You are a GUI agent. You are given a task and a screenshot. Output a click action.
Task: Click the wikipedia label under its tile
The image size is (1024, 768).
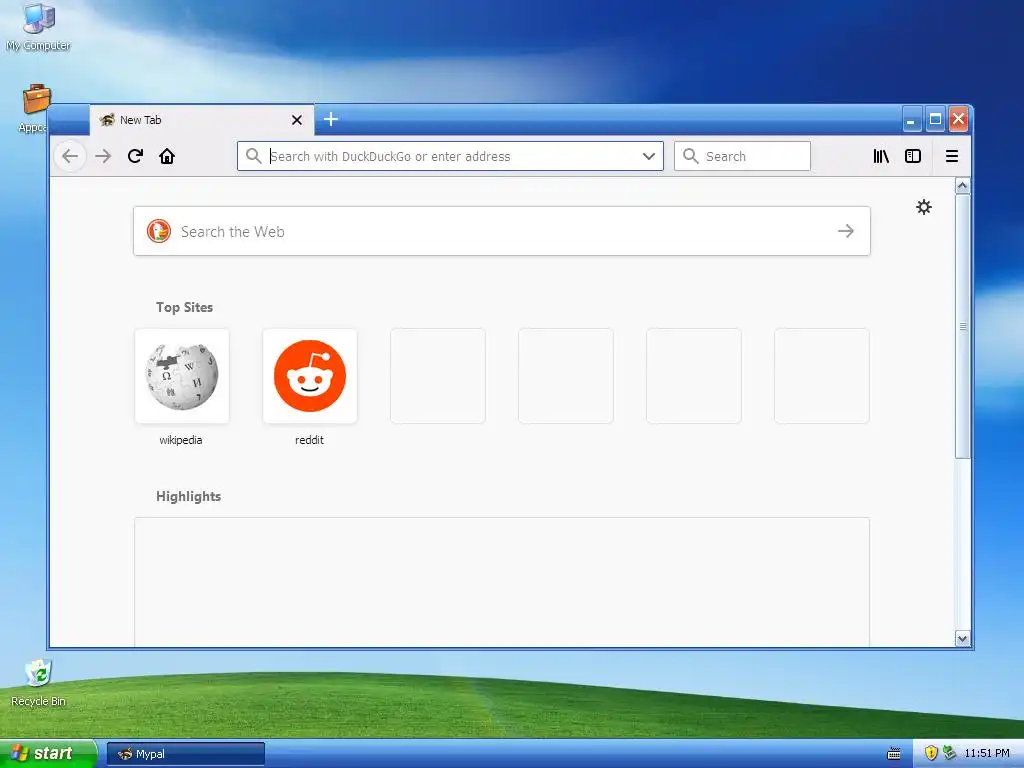pos(181,440)
